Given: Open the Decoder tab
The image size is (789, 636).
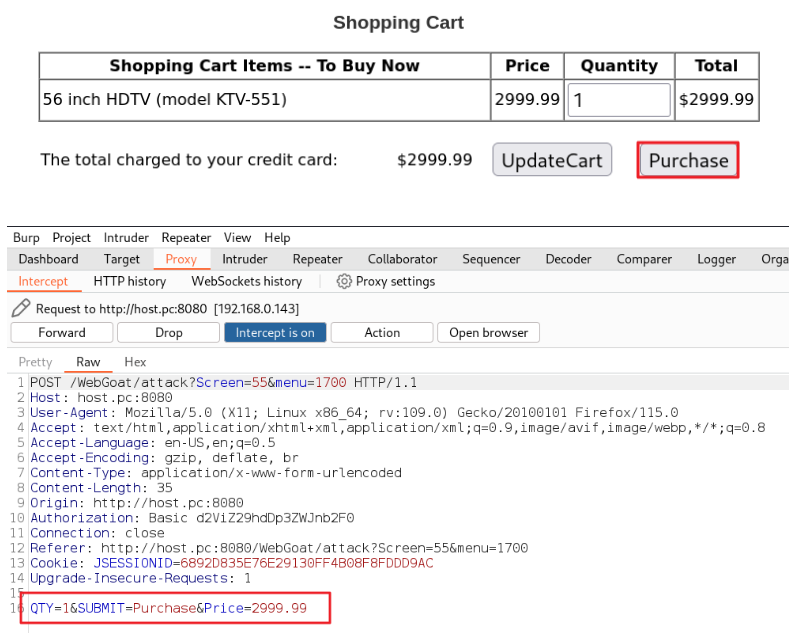Looking at the screenshot, I should (569, 259).
